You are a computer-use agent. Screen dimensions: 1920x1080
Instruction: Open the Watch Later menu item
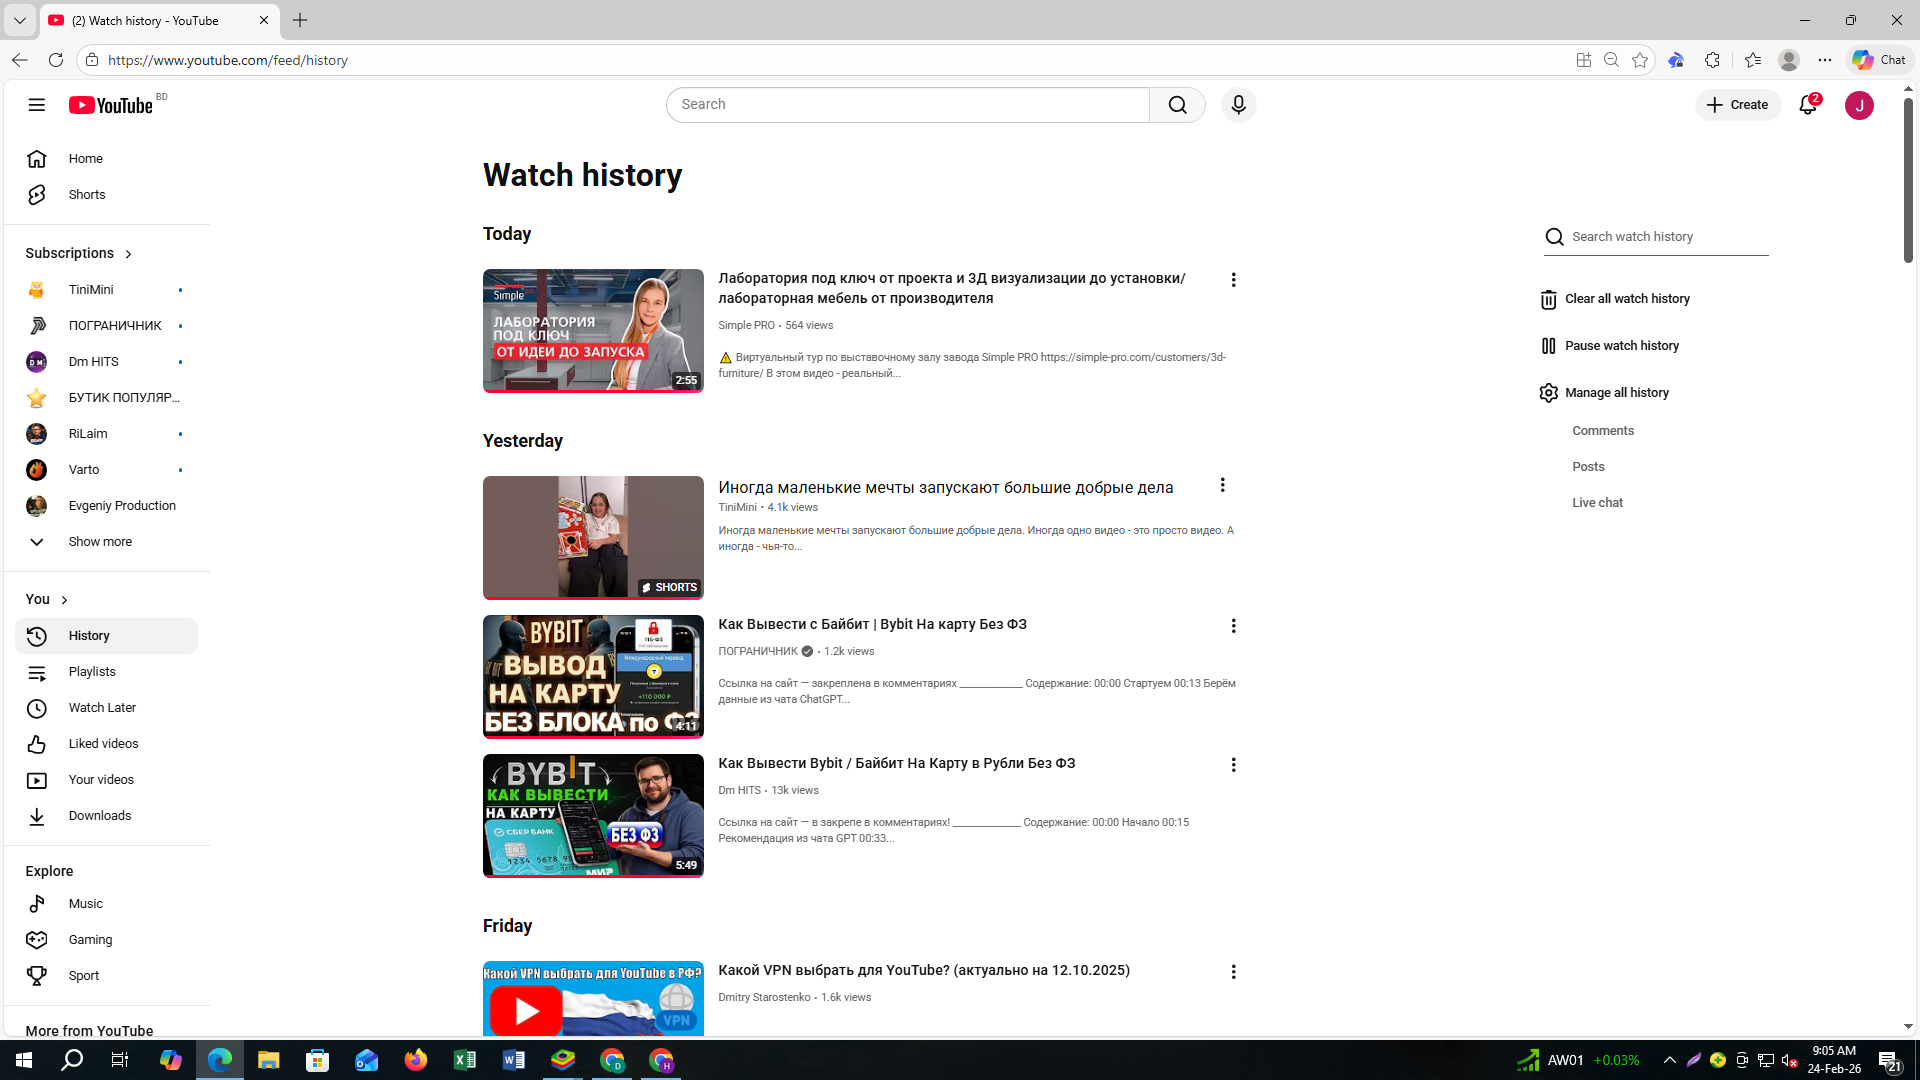pyautogui.click(x=102, y=708)
